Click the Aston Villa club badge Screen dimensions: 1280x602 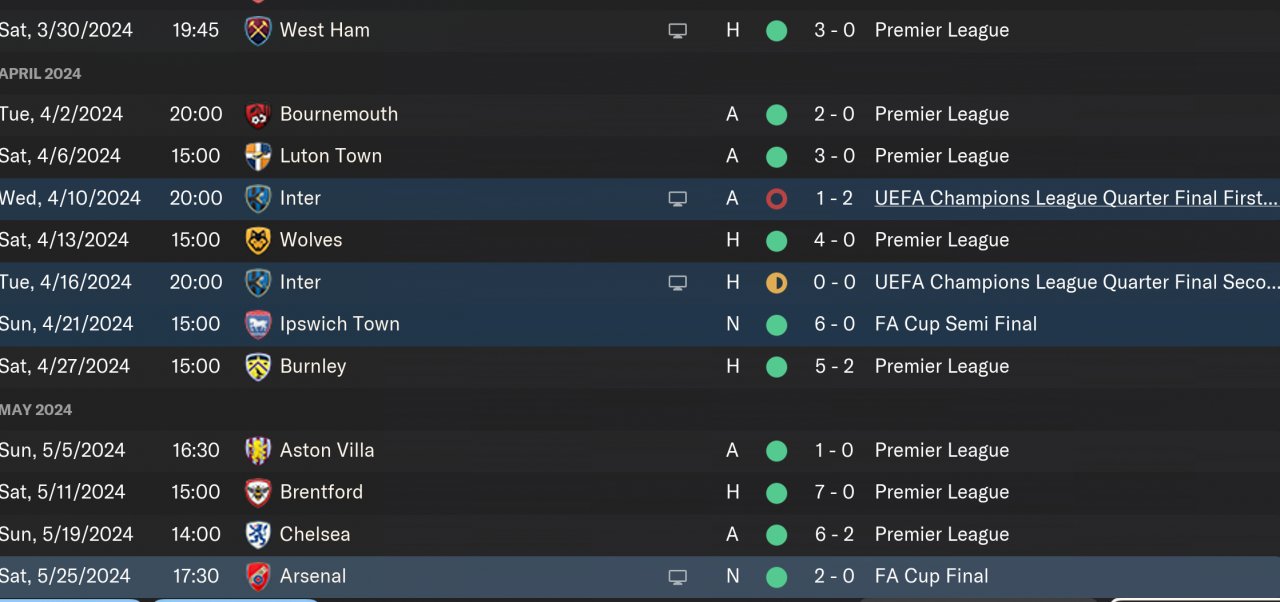pyautogui.click(x=258, y=451)
